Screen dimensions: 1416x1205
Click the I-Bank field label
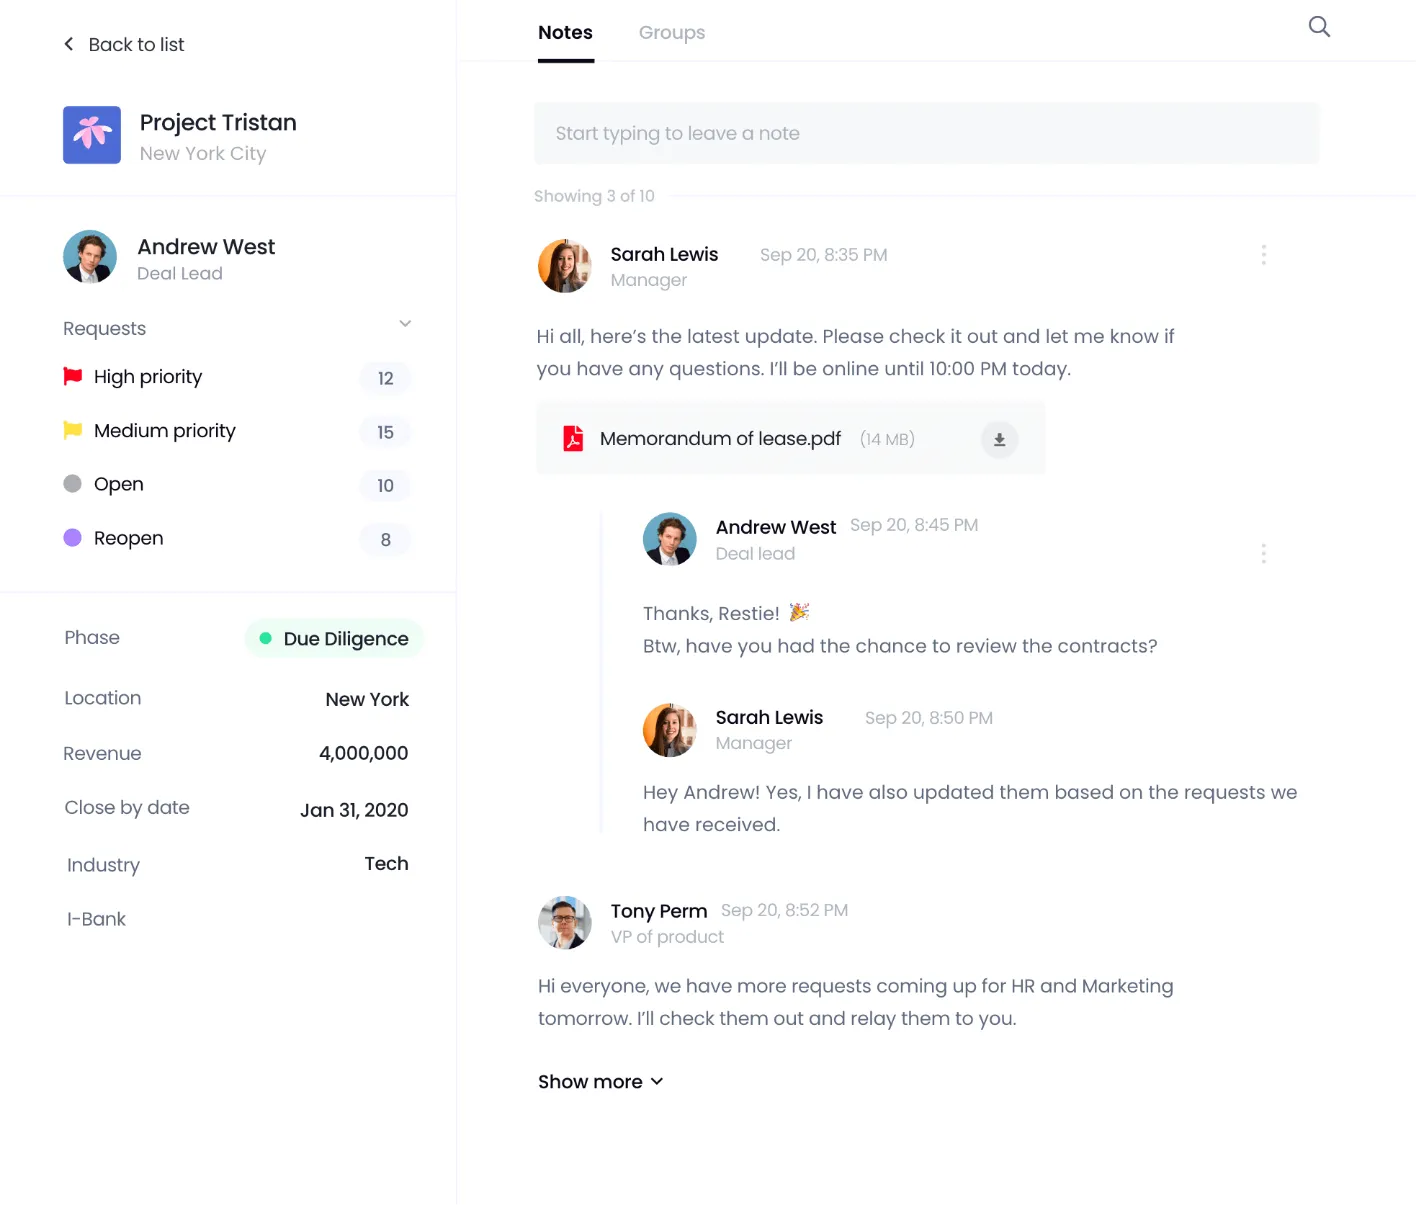pyautogui.click(x=96, y=919)
